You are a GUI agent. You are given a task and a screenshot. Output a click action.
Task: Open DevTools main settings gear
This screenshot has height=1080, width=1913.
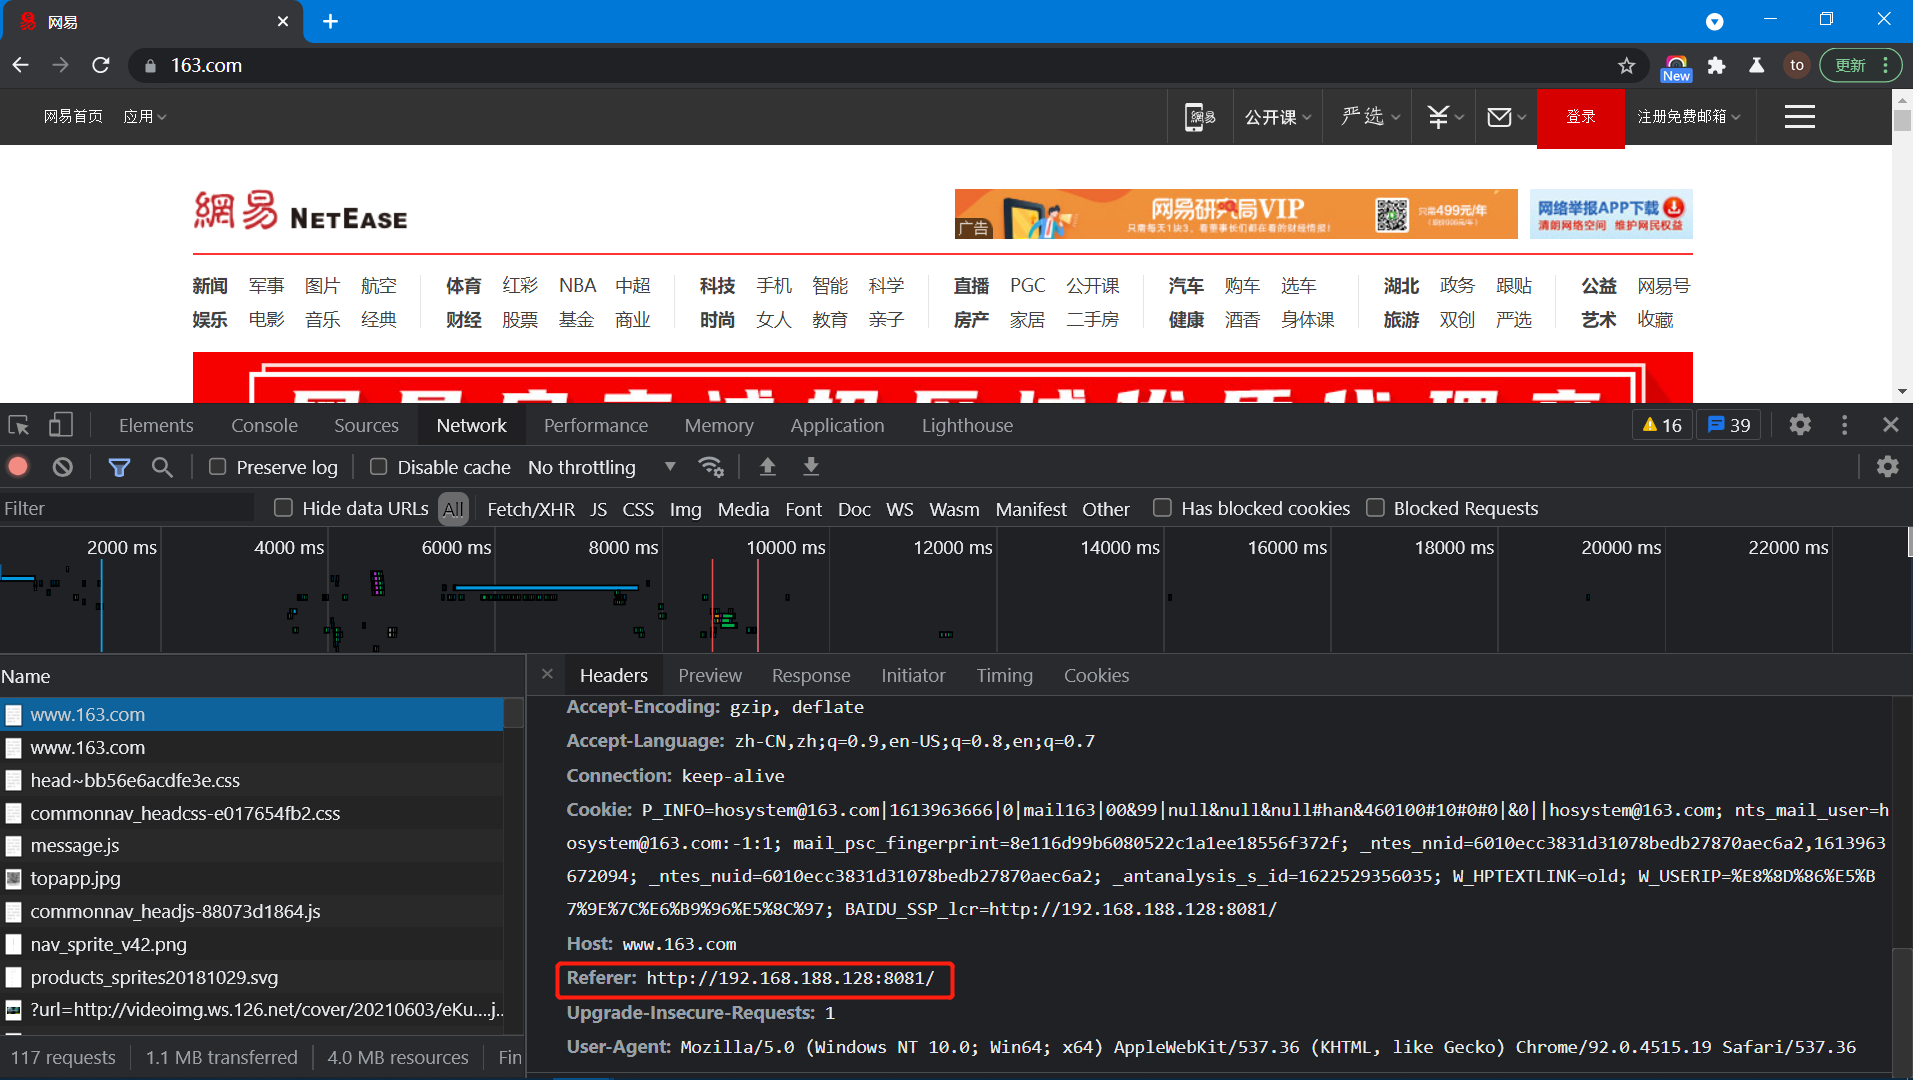click(1800, 425)
